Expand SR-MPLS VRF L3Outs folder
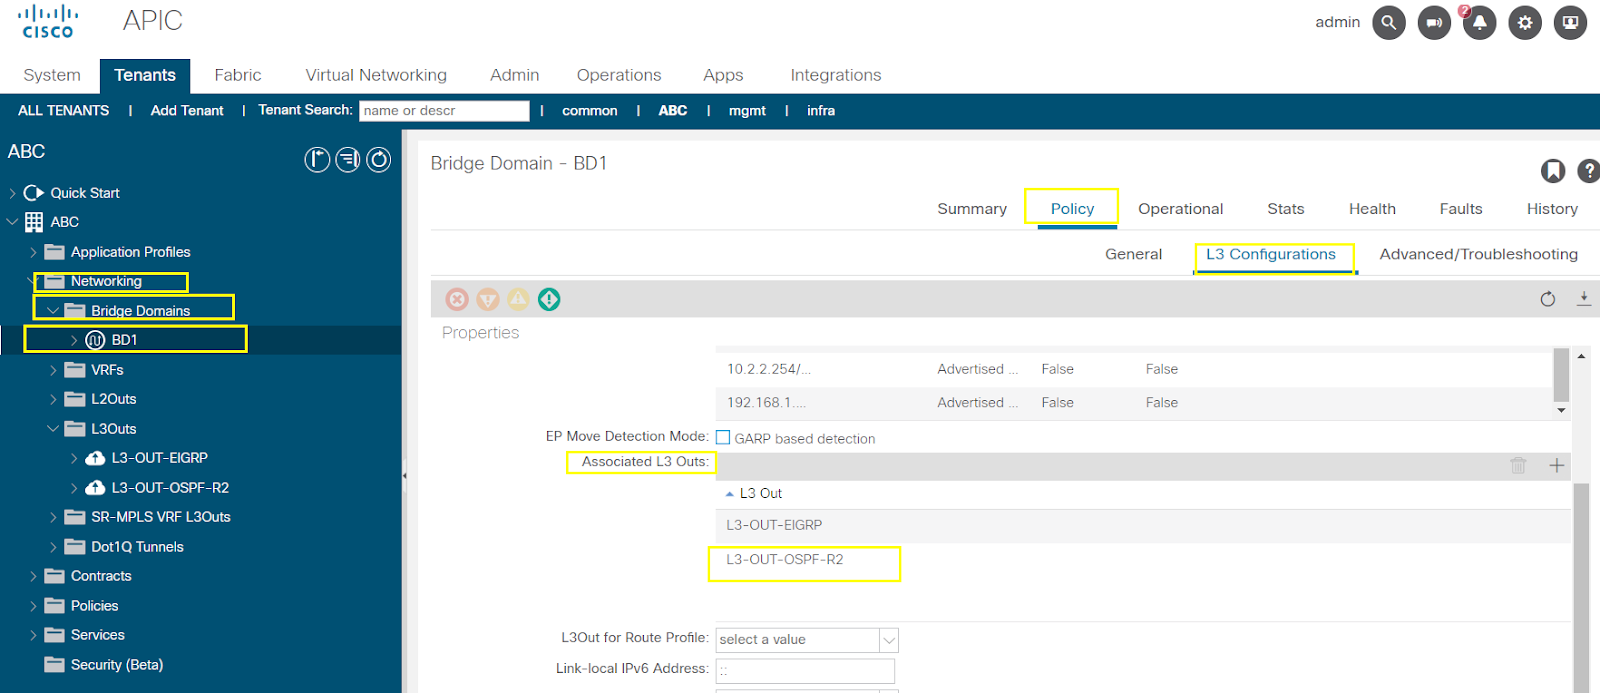1600x693 pixels. coord(53,517)
